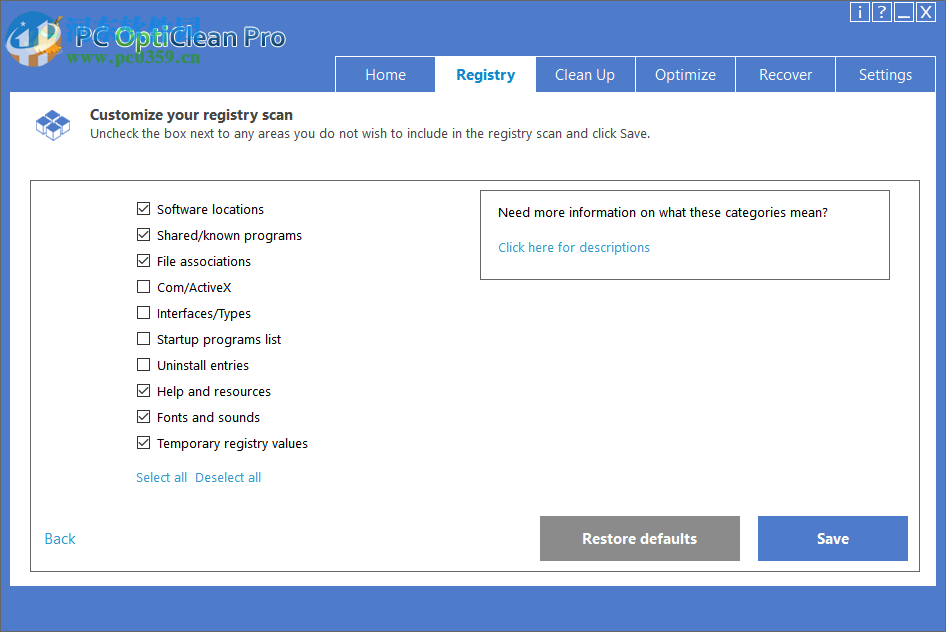This screenshot has height=632, width=946.
Task: Enable Uninstall entries scanning
Action: (143, 364)
